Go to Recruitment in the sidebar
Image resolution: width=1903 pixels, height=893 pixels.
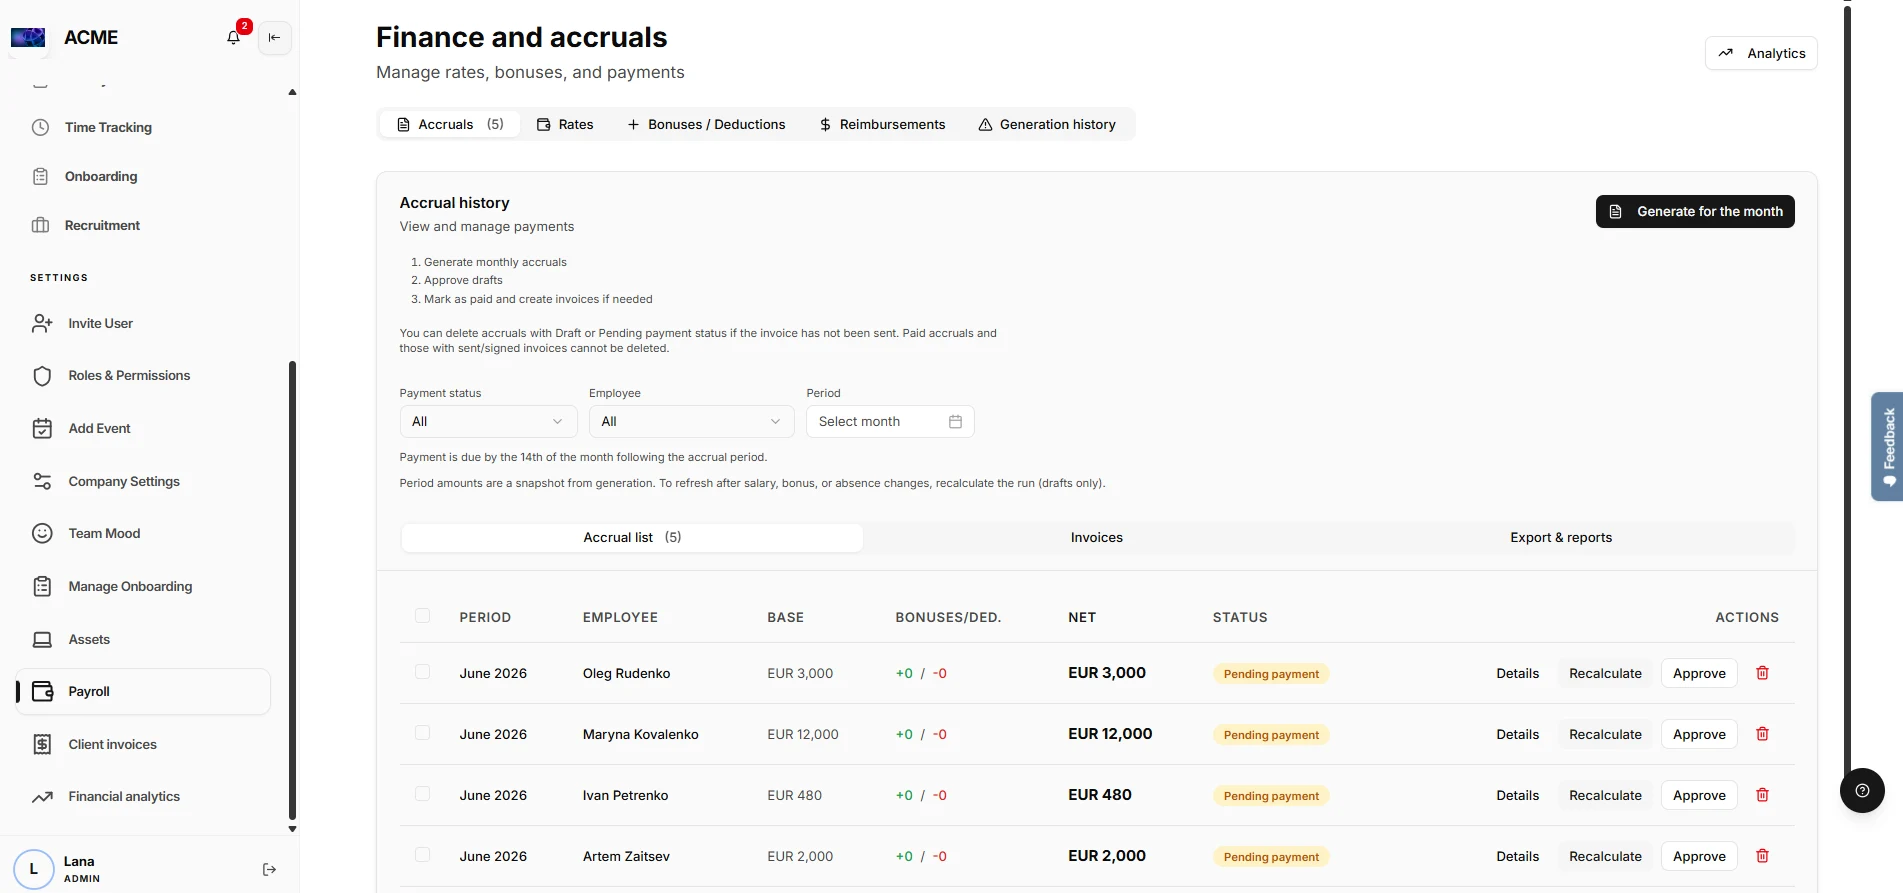(102, 225)
